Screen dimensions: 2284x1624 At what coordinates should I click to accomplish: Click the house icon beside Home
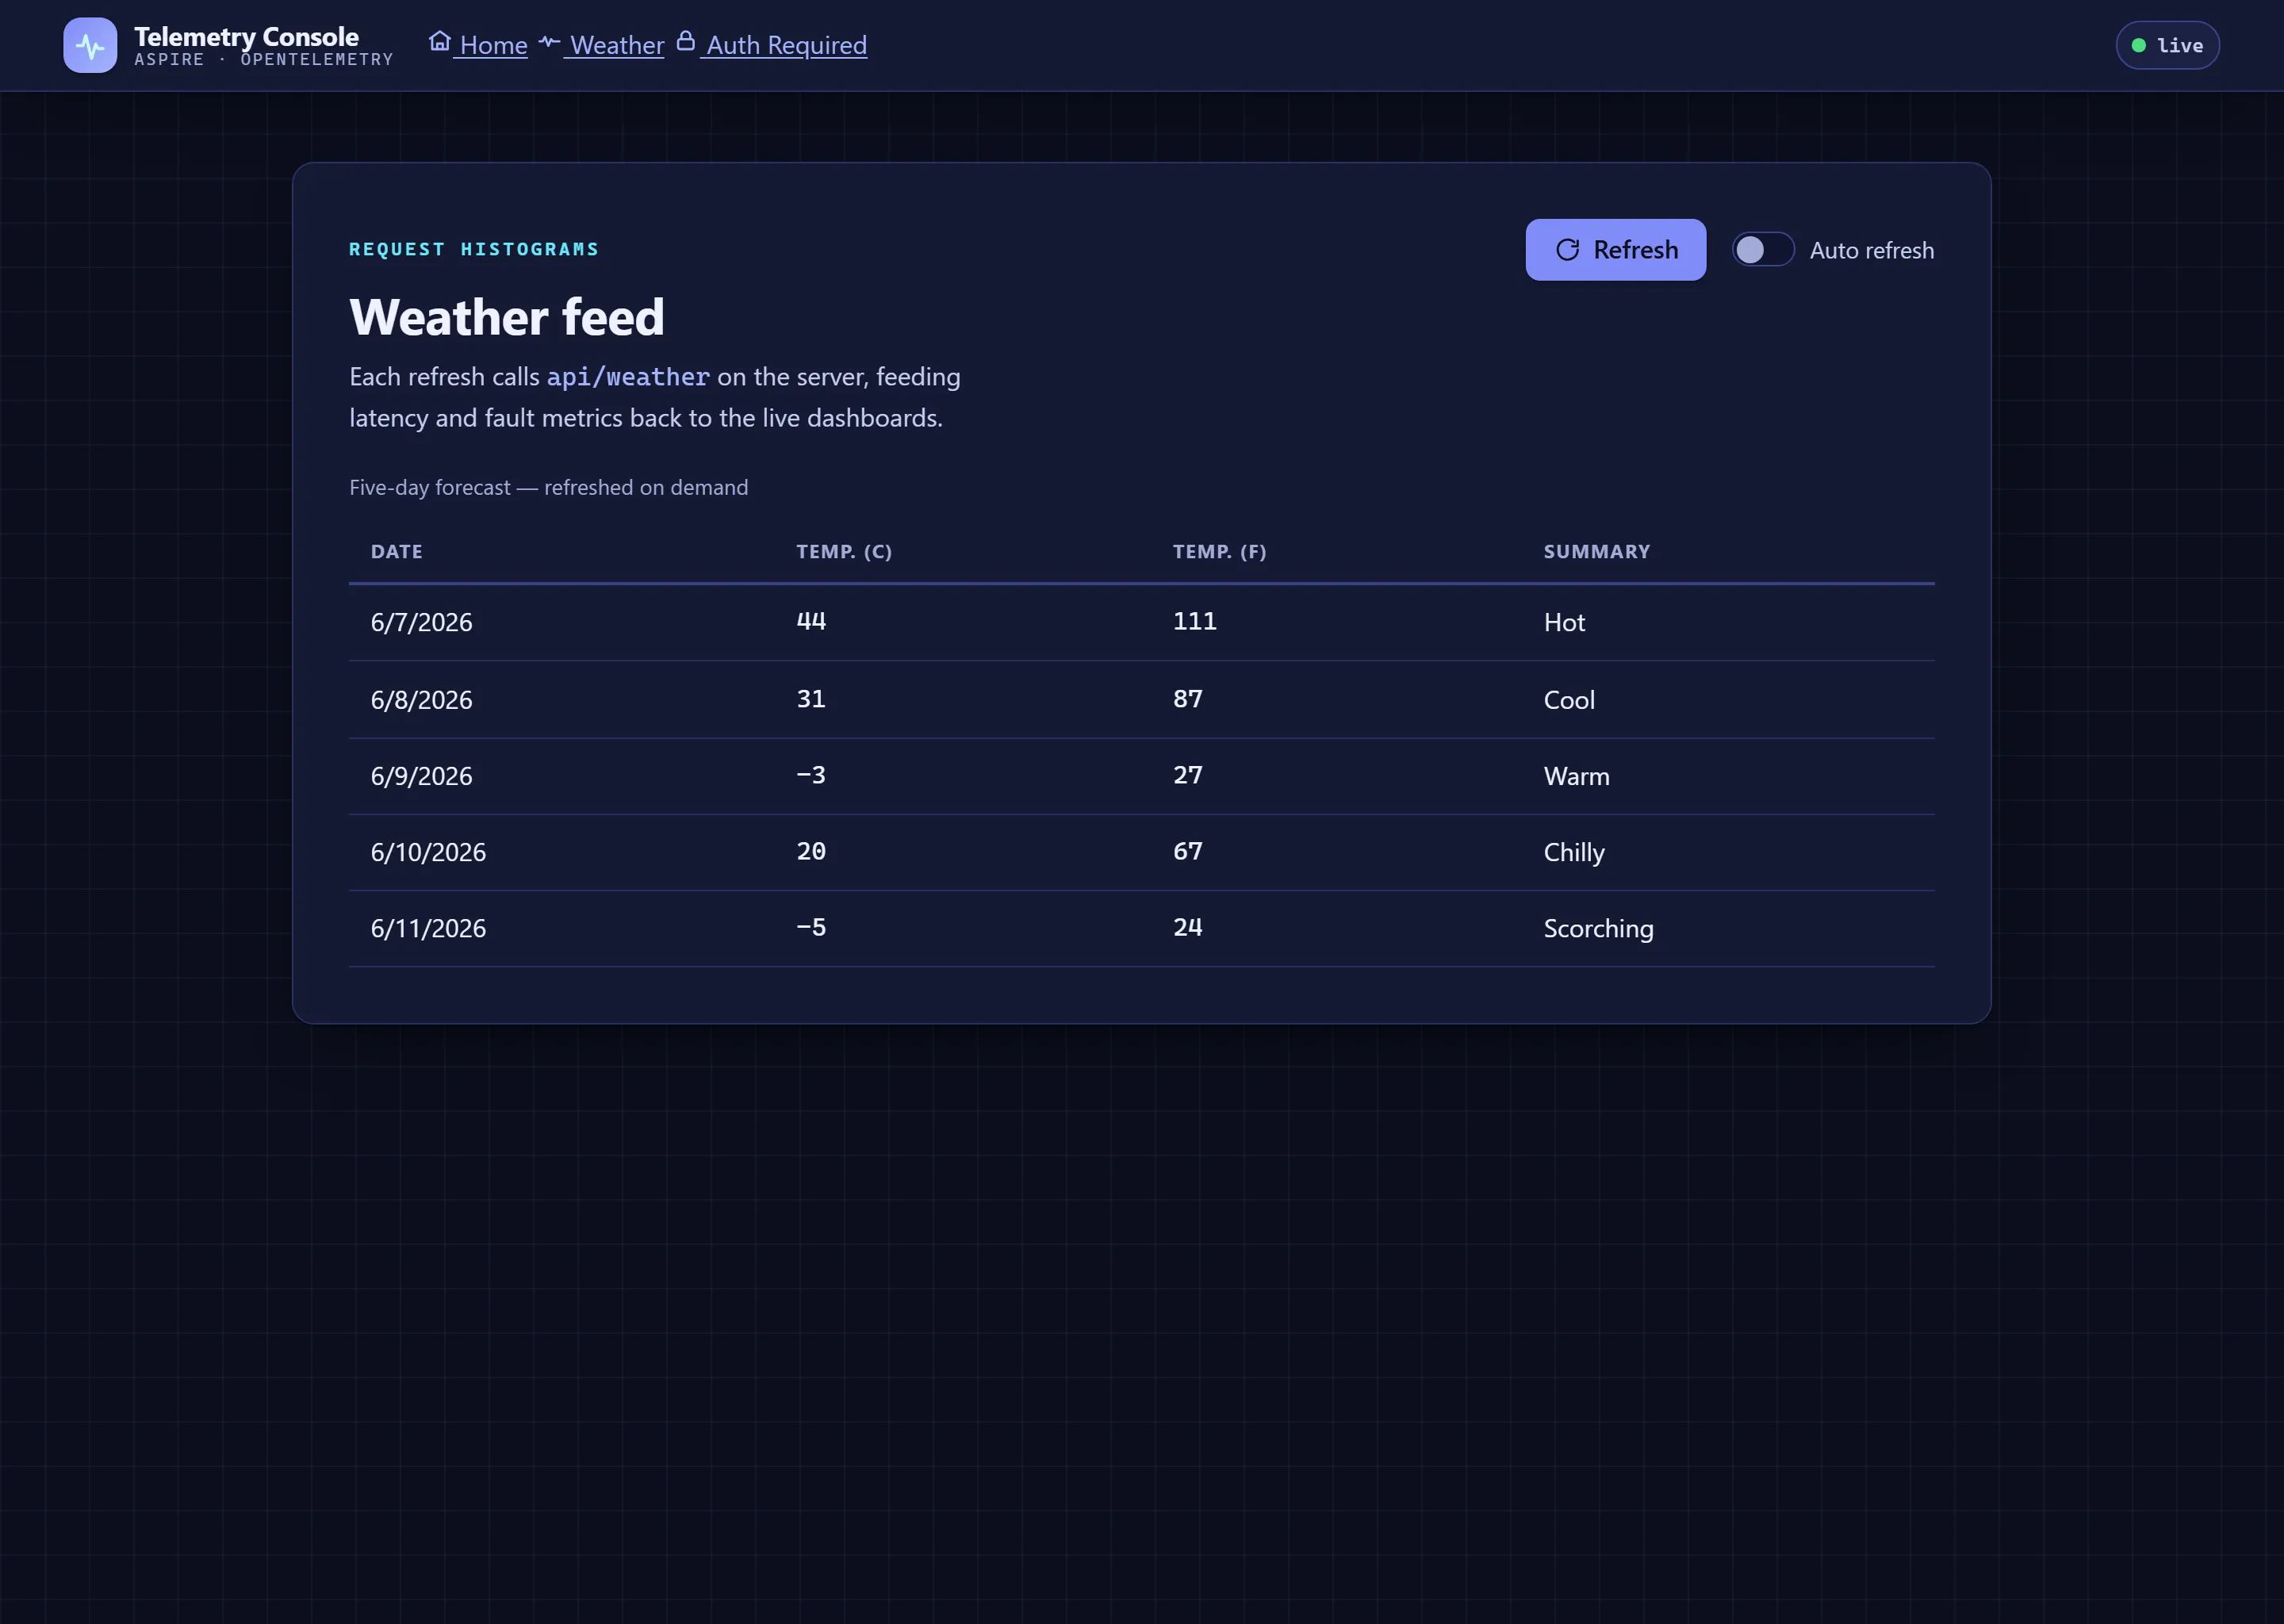pos(440,41)
